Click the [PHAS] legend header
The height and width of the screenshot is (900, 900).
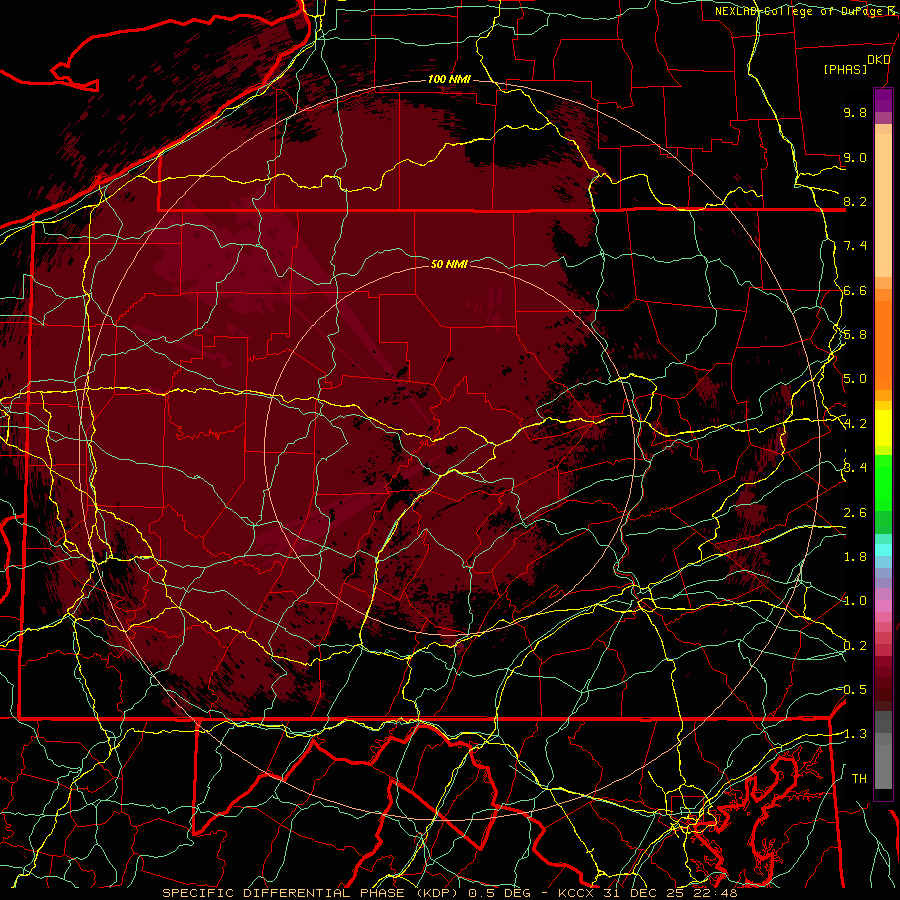coord(845,69)
